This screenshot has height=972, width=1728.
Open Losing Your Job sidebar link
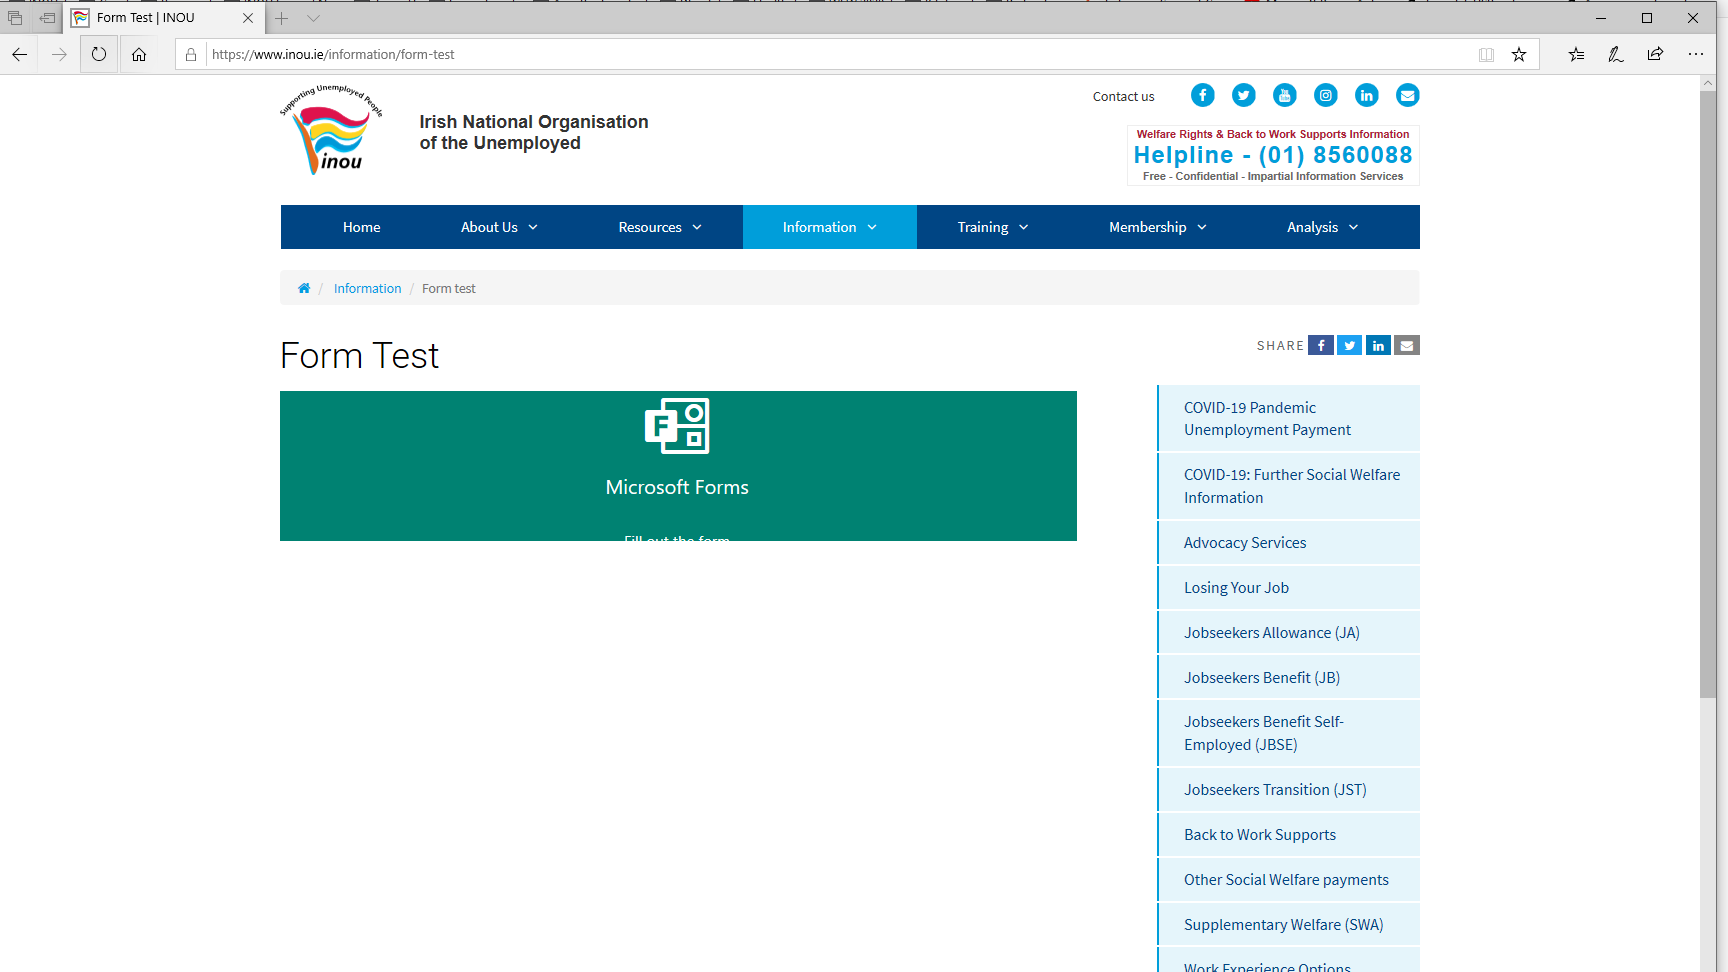tap(1289, 588)
